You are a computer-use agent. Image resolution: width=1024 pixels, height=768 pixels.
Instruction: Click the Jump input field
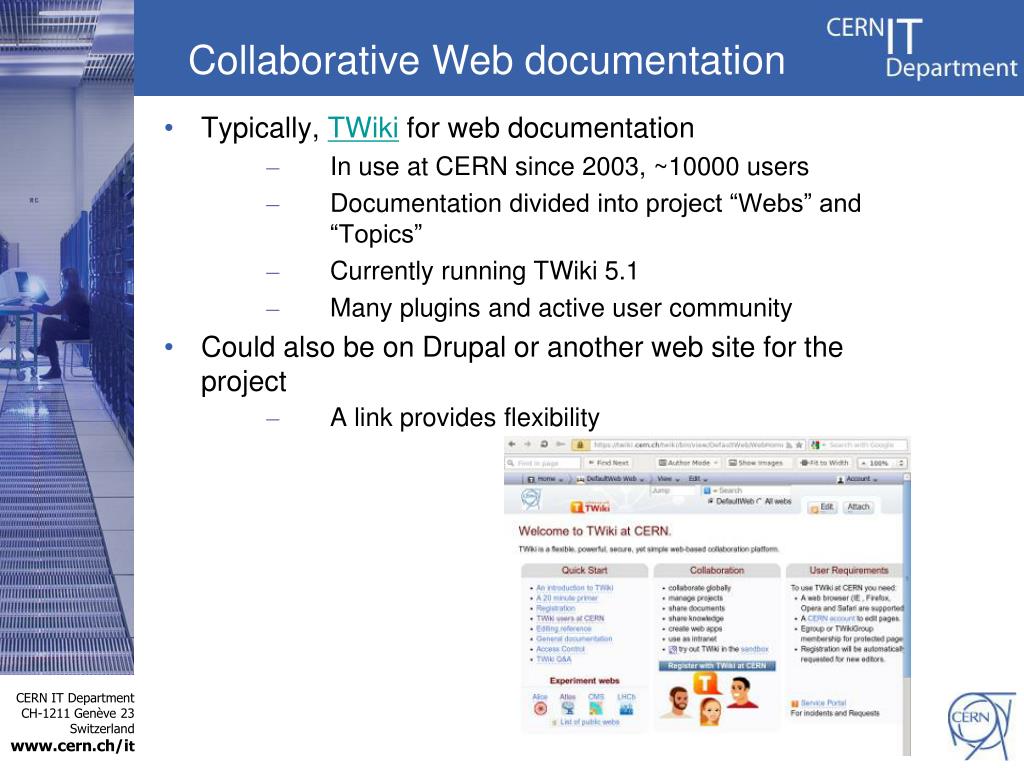[672, 490]
